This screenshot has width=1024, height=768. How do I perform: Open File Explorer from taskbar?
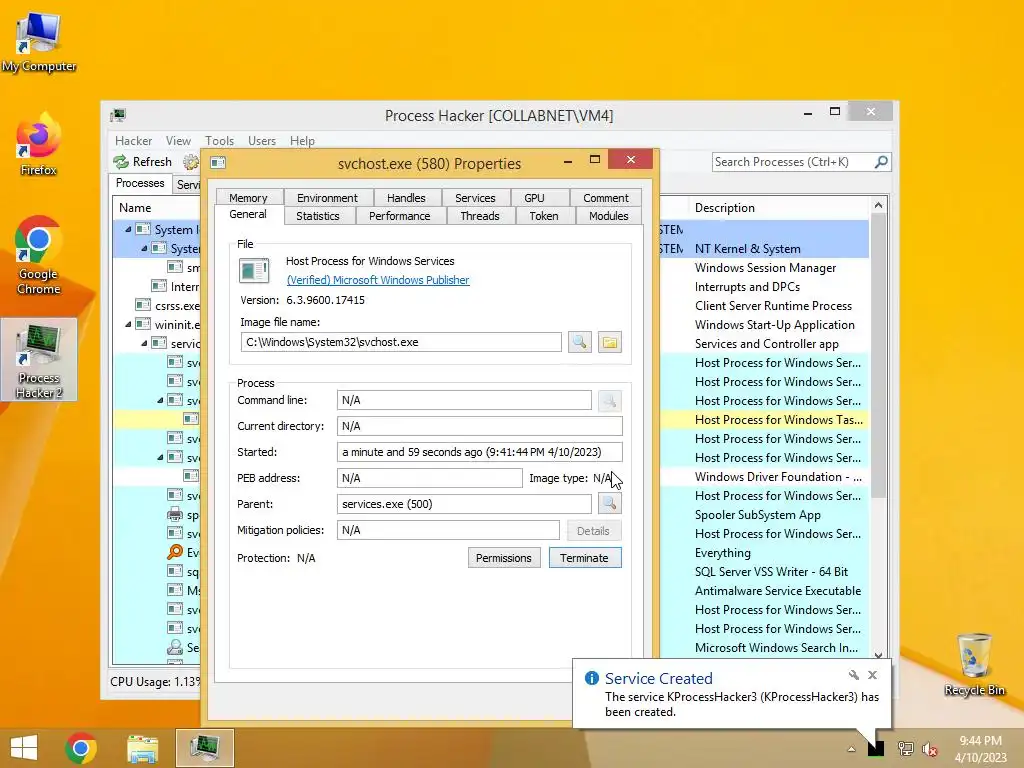point(142,748)
